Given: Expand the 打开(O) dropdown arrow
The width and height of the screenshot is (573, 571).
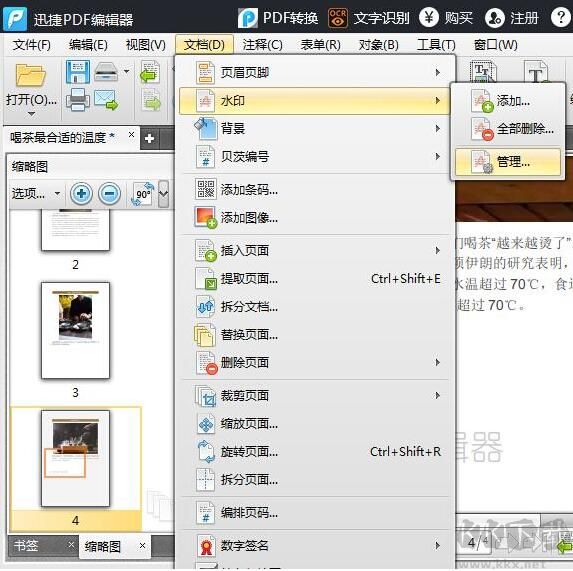Looking at the screenshot, I should tap(31, 114).
